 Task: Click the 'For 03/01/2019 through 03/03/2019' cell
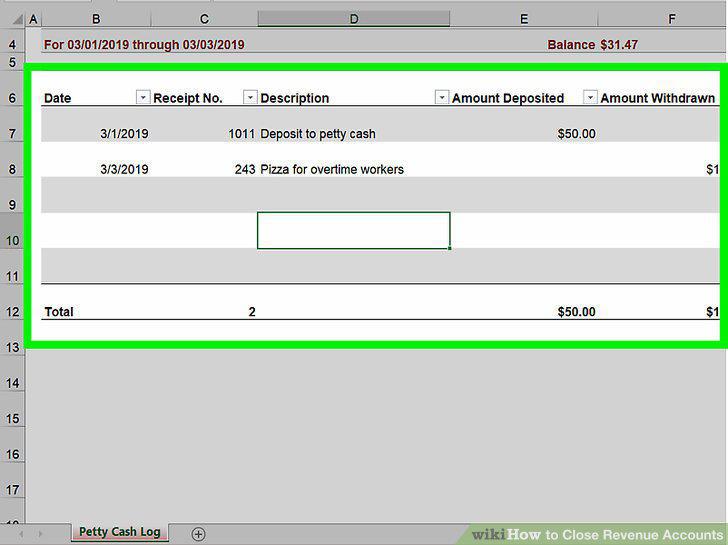click(x=144, y=45)
